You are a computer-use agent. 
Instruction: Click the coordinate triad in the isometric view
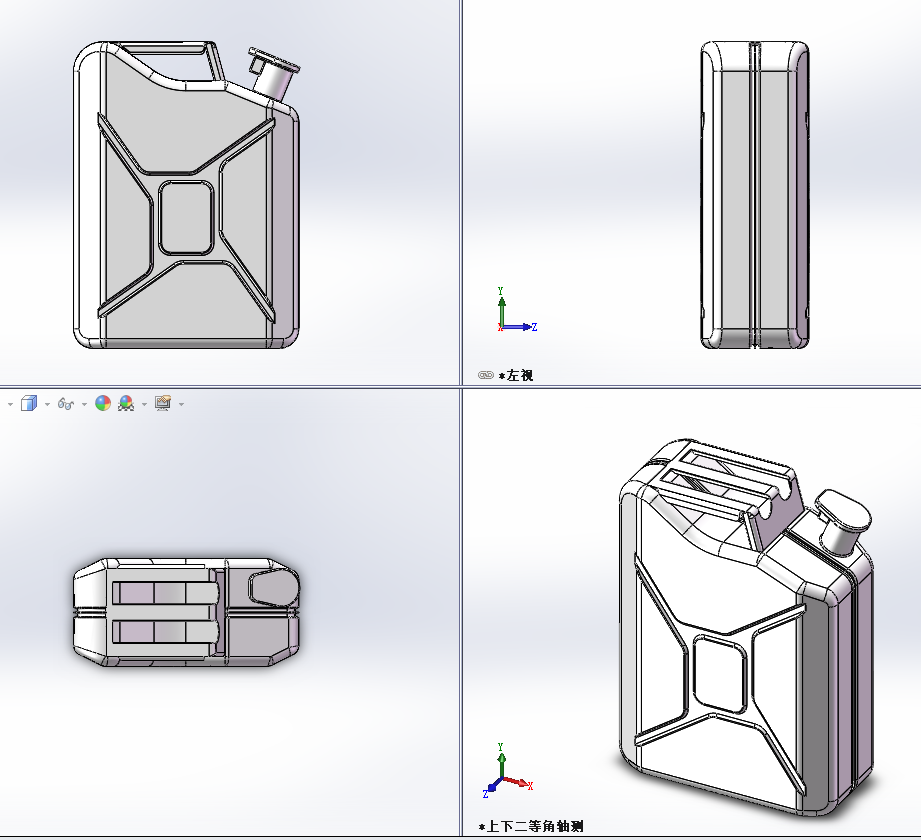coord(508,770)
